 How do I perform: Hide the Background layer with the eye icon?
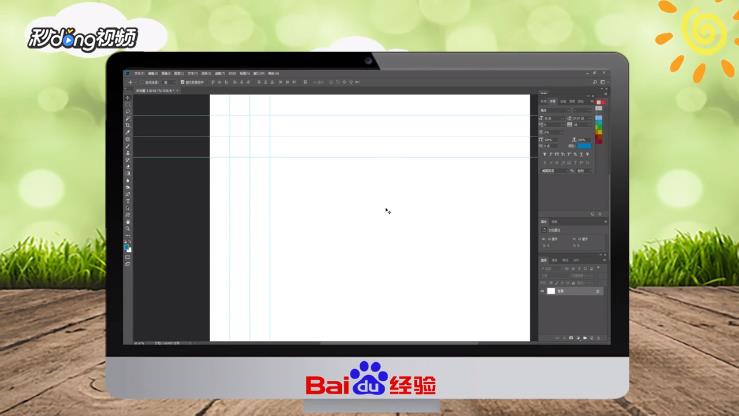click(542, 291)
